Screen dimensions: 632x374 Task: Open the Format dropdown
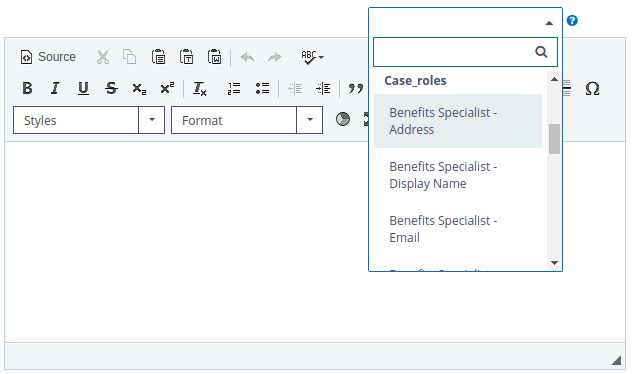[x=247, y=120]
